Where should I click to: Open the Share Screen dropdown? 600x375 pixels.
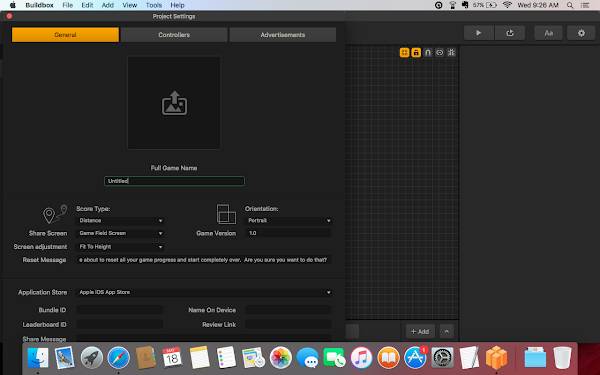(120, 233)
